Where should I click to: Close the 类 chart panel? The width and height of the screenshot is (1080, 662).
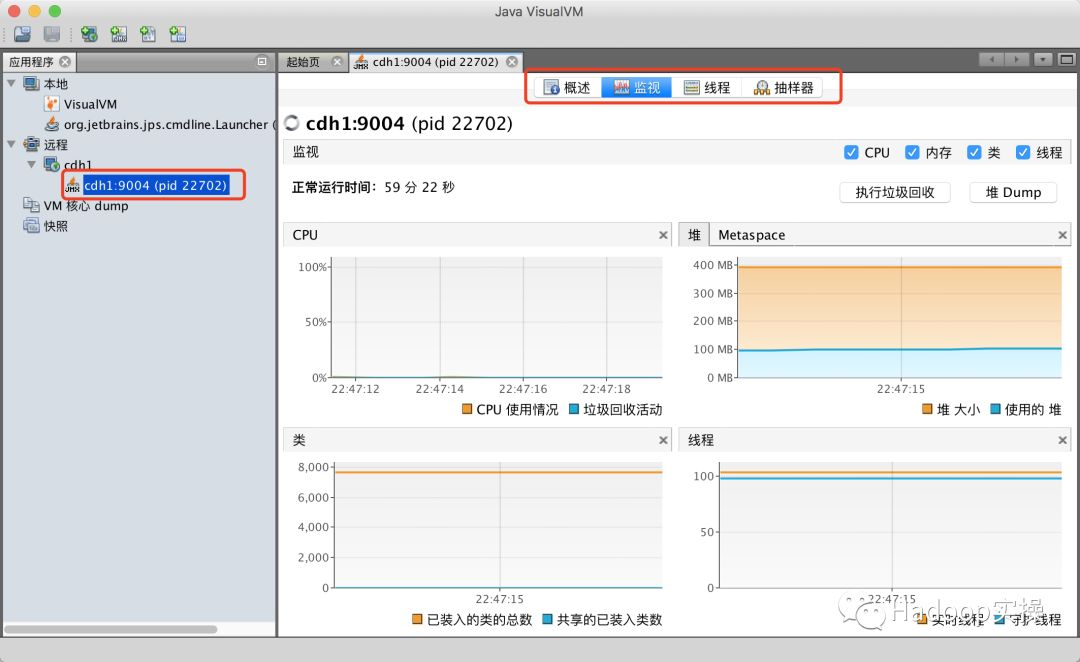(x=663, y=440)
